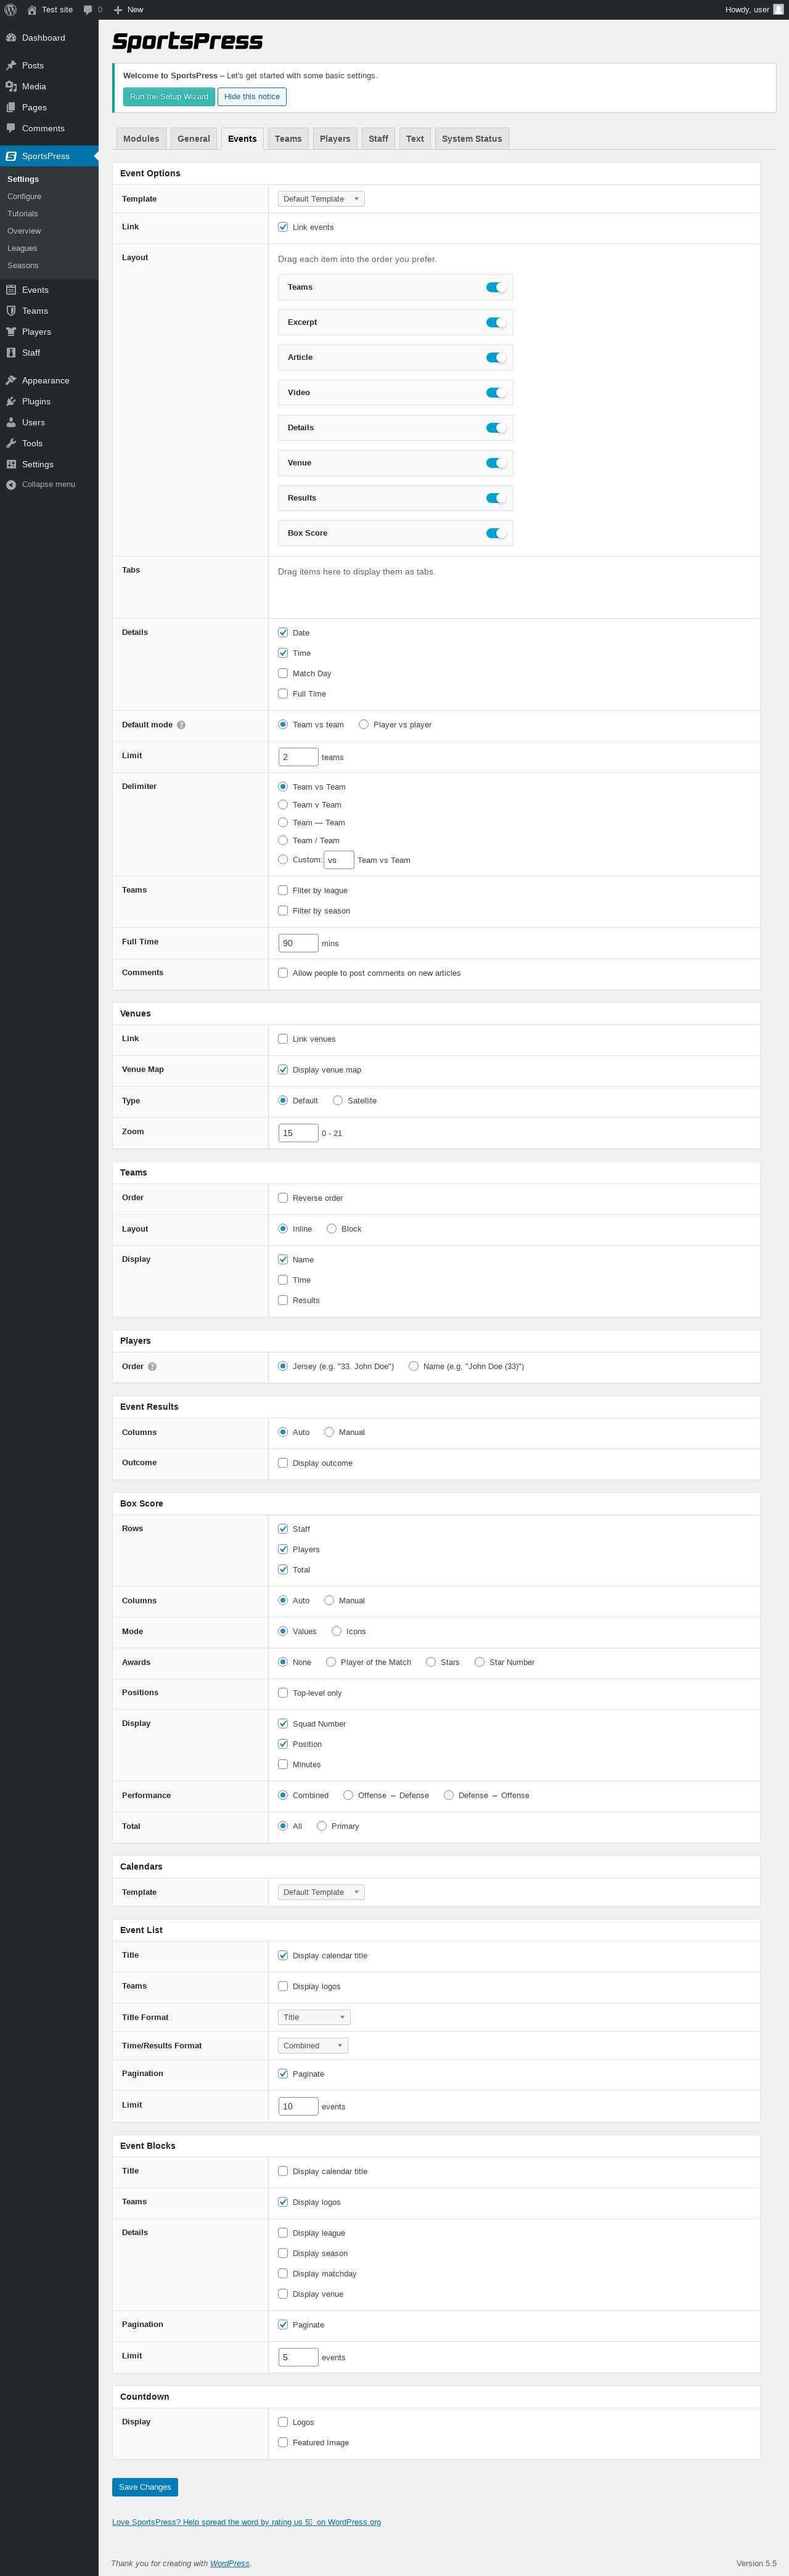Image resolution: width=789 pixels, height=2576 pixels.
Task: Click Users icon in sidebar
Action: click(11, 423)
